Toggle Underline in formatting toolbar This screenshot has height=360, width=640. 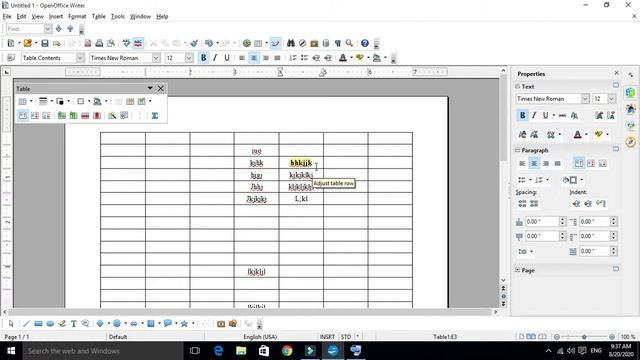pyautogui.click(x=227, y=58)
